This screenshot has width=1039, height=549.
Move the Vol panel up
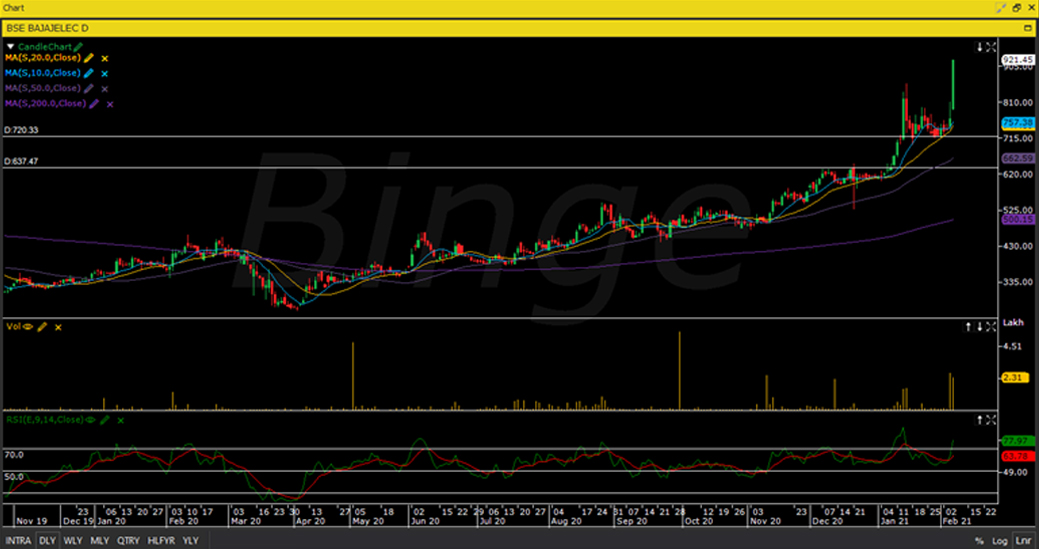click(x=968, y=326)
